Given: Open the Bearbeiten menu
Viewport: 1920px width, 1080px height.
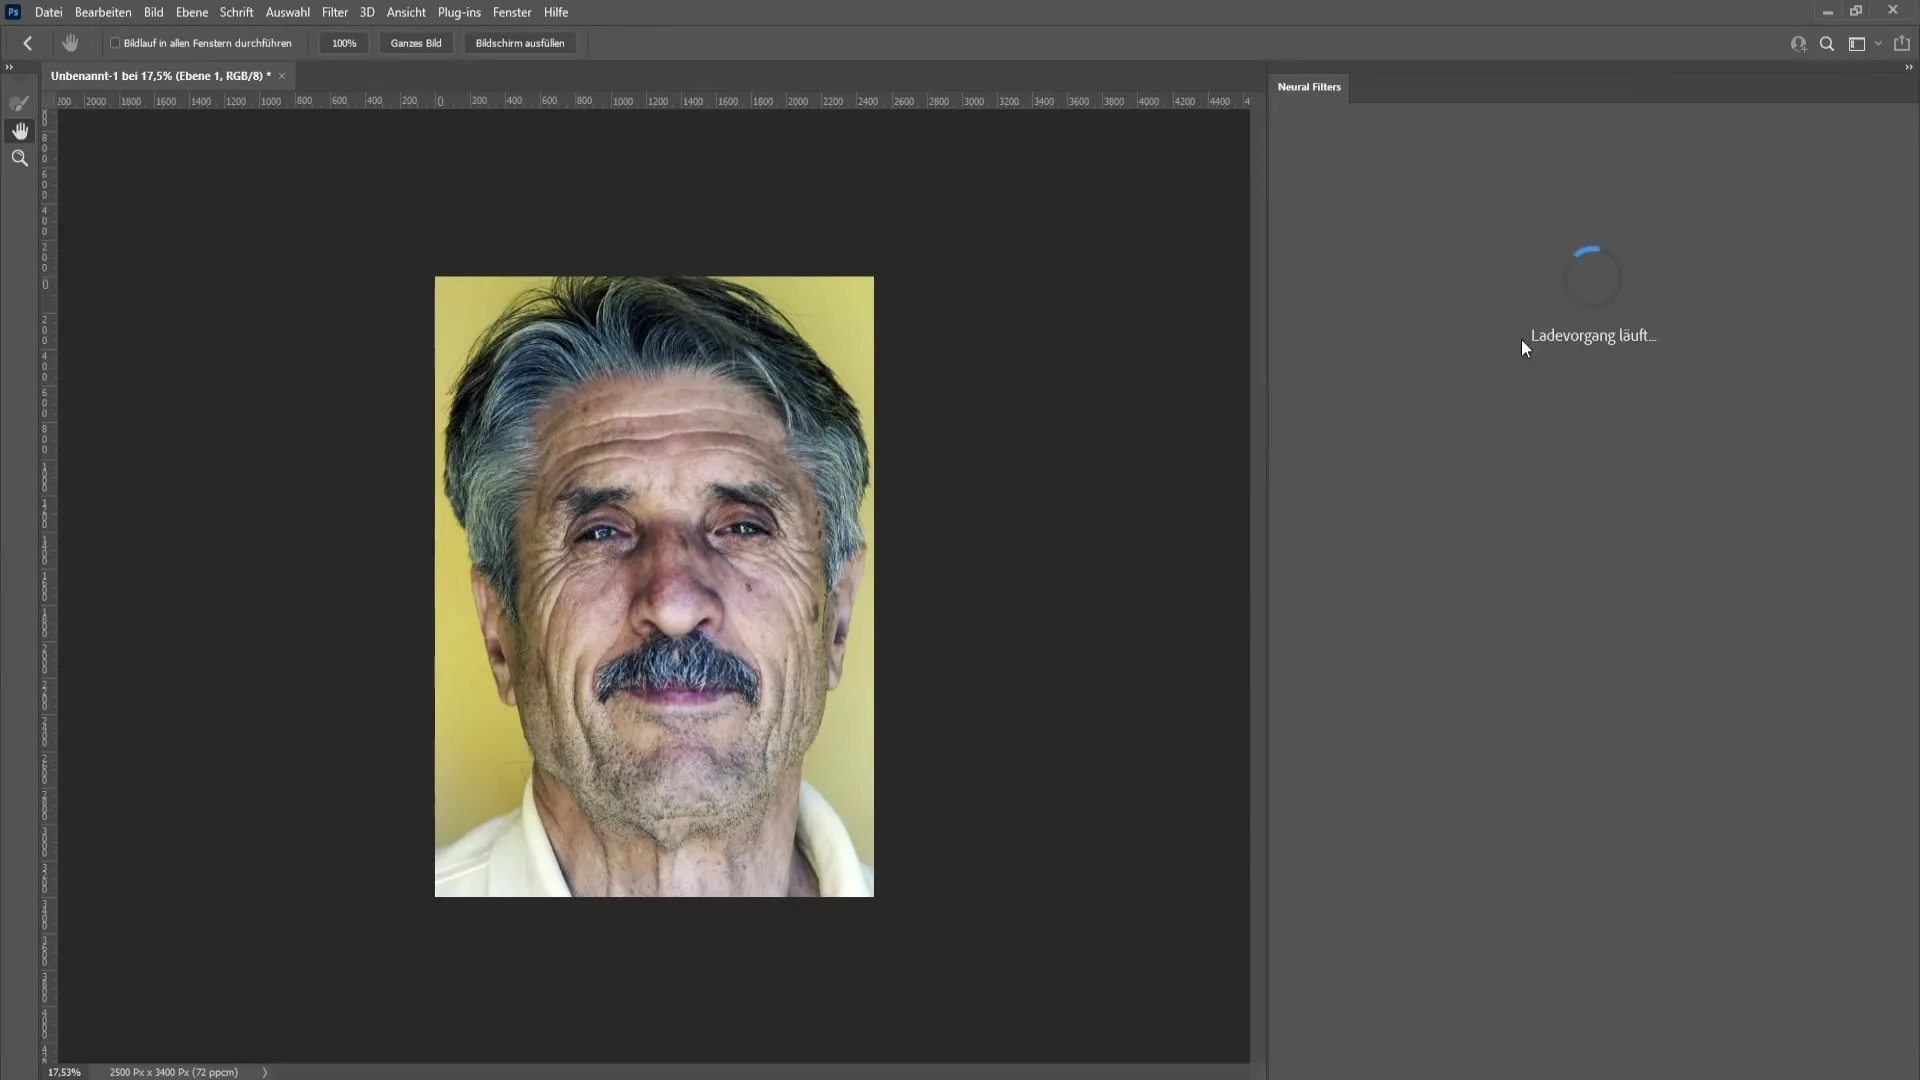Looking at the screenshot, I should pyautogui.click(x=103, y=12).
